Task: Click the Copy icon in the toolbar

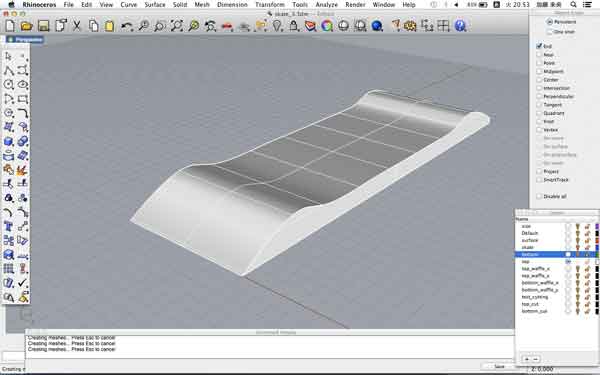Action: [x=93, y=26]
